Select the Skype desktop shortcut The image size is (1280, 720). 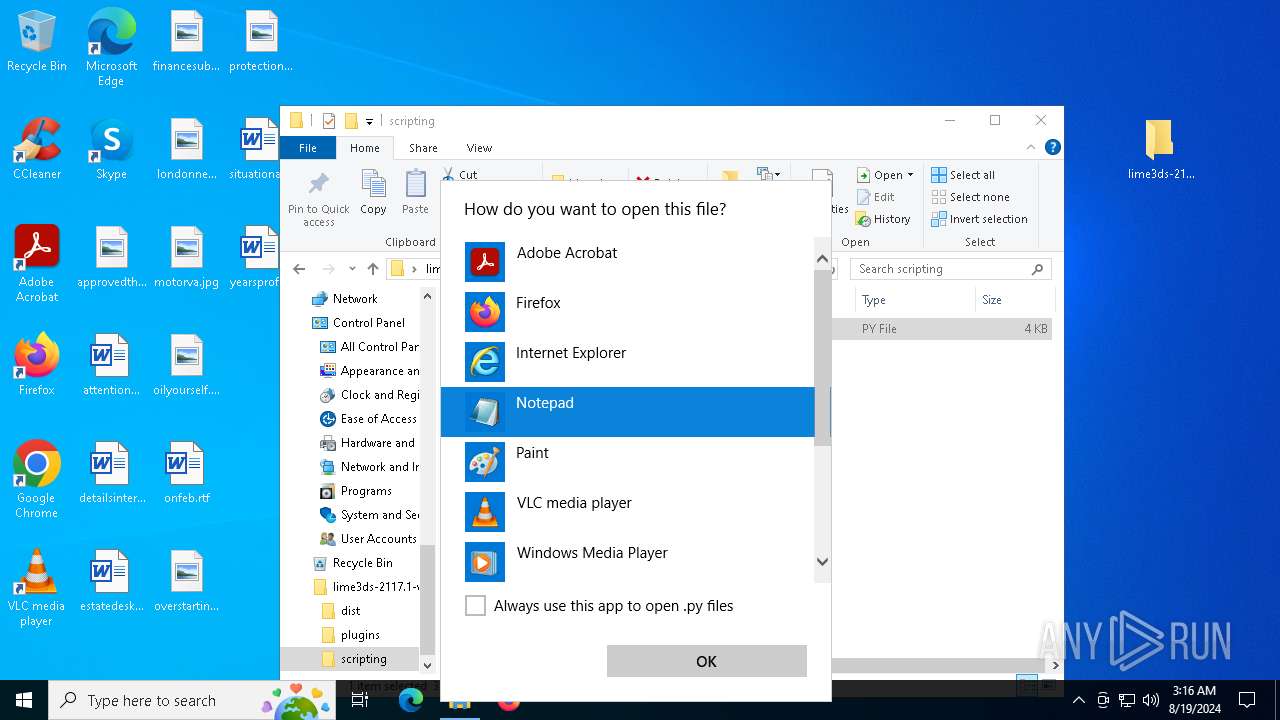pos(111,149)
